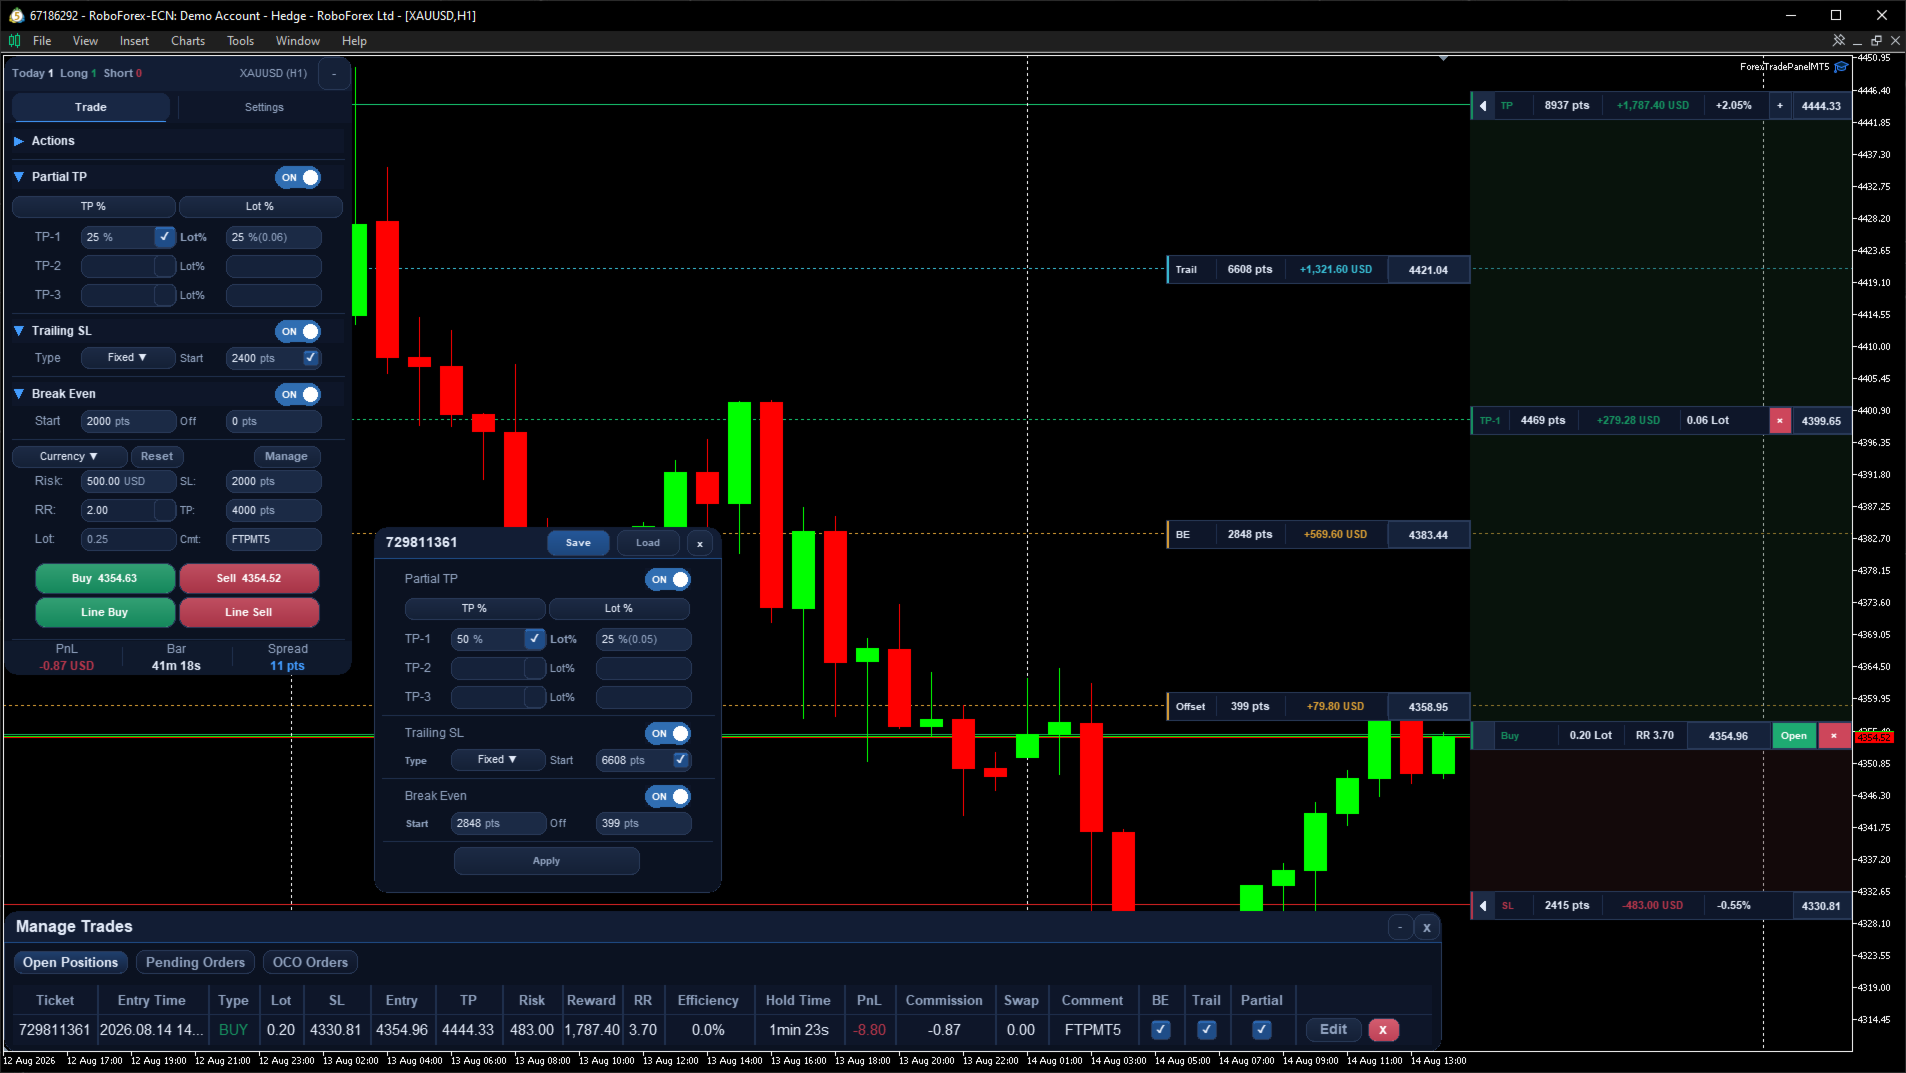Load a preset in trade popup
Screen dimensions: 1906x1073
tap(648, 544)
